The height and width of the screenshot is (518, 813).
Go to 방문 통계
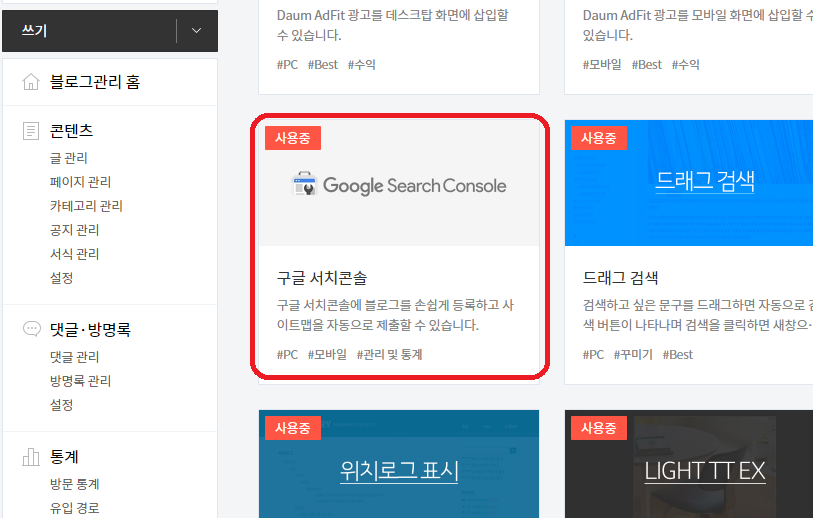point(74,484)
